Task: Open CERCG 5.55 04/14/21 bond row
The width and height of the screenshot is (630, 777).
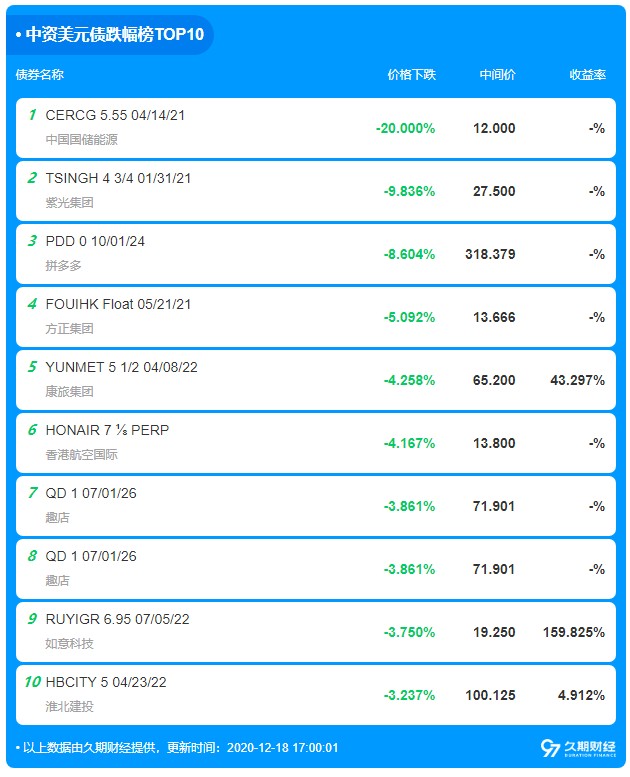Action: point(316,128)
